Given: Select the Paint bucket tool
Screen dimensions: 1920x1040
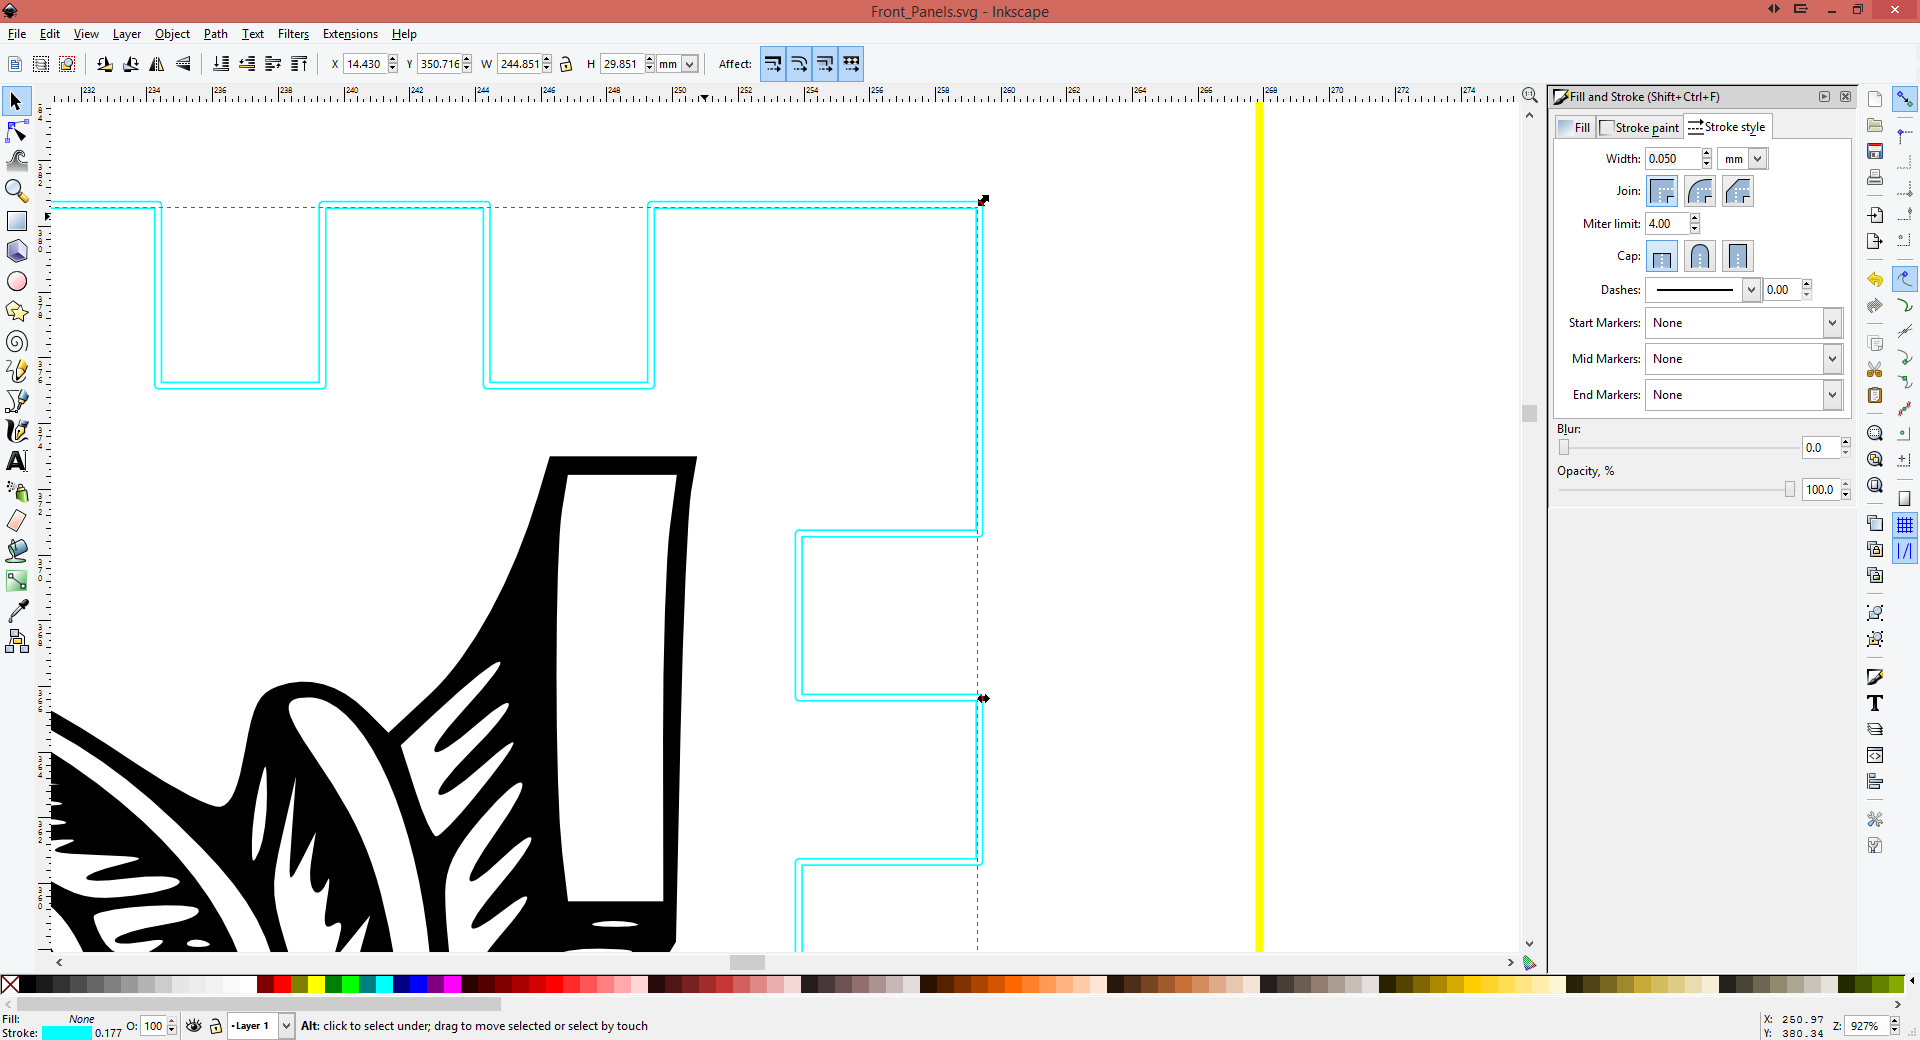Looking at the screenshot, I should (x=16, y=551).
